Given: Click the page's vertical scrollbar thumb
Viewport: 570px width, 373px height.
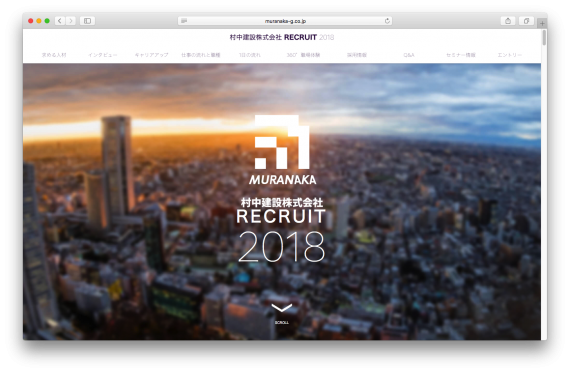Looking at the screenshot, I should tap(544, 38).
